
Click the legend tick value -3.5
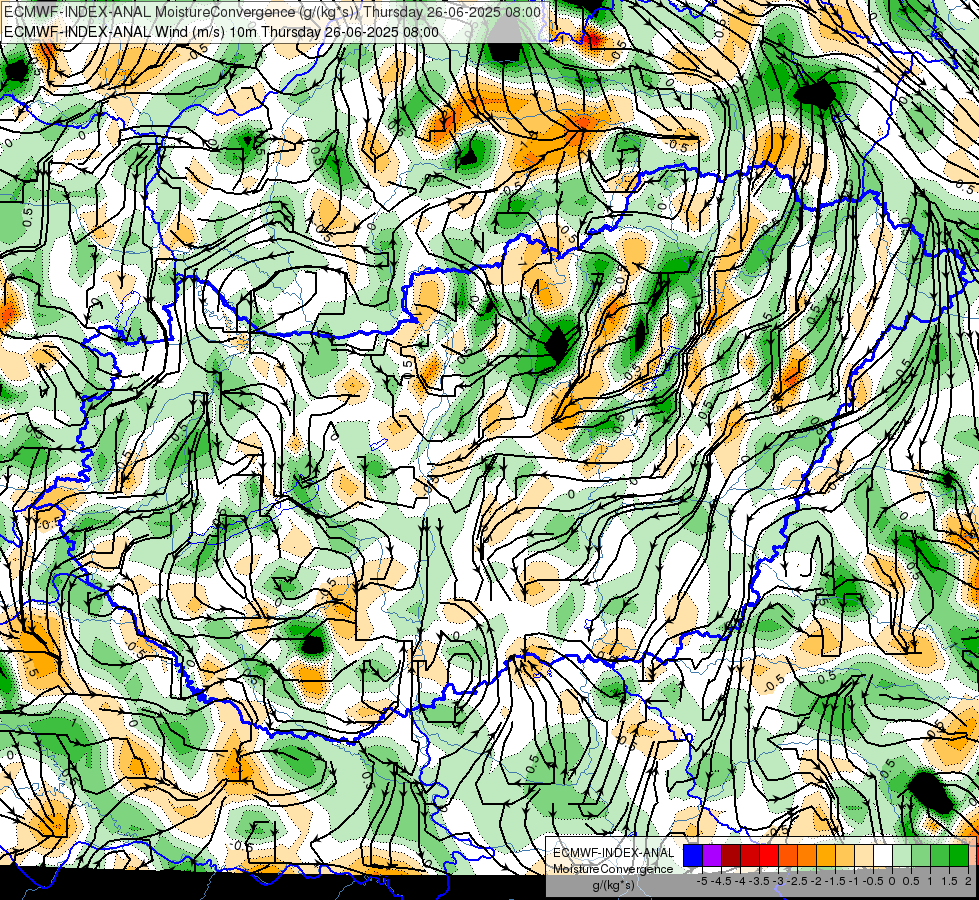tap(760, 881)
